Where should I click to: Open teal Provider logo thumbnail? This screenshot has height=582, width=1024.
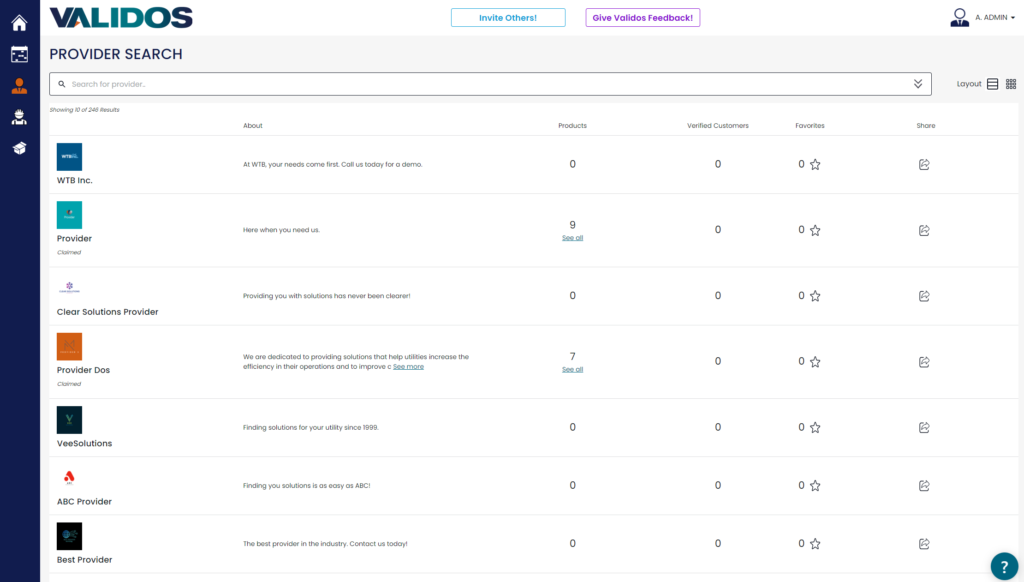coord(69,215)
